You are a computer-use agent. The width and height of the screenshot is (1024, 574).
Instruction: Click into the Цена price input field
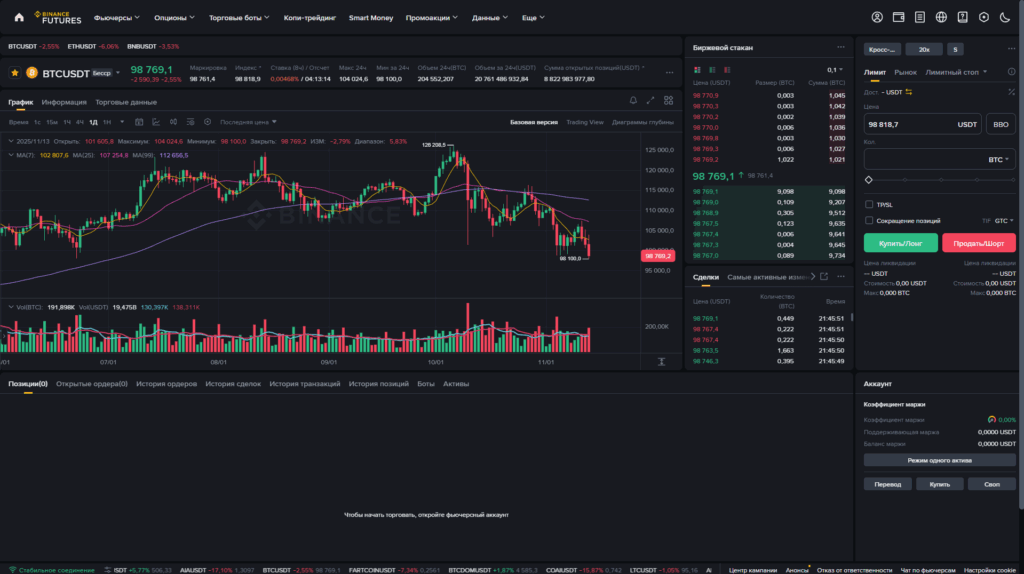pos(922,124)
